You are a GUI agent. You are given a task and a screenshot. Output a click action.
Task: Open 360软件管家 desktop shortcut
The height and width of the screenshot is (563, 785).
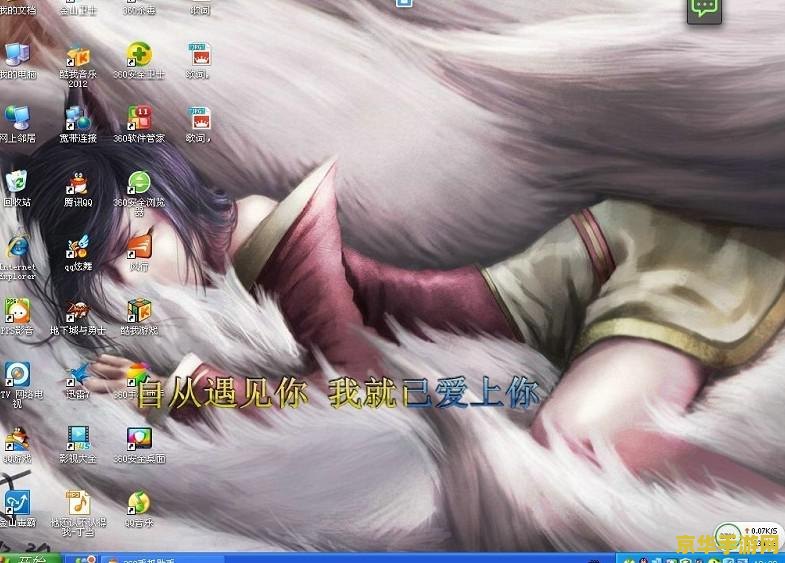(139, 119)
